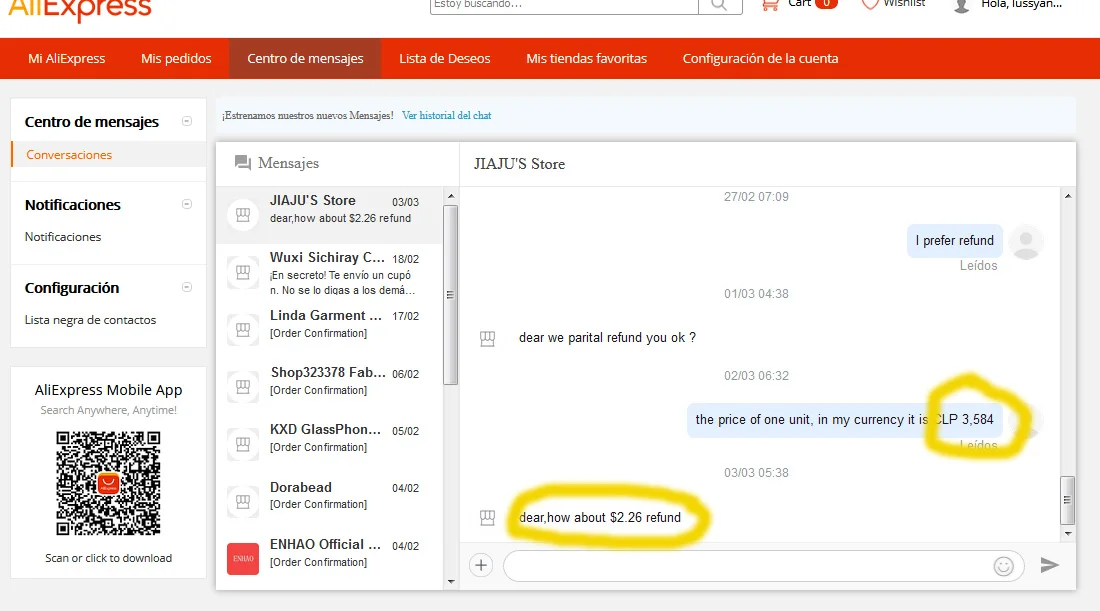Go to Mis pedidos tab
This screenshot has width=1100, height=611.
point(176,58)
